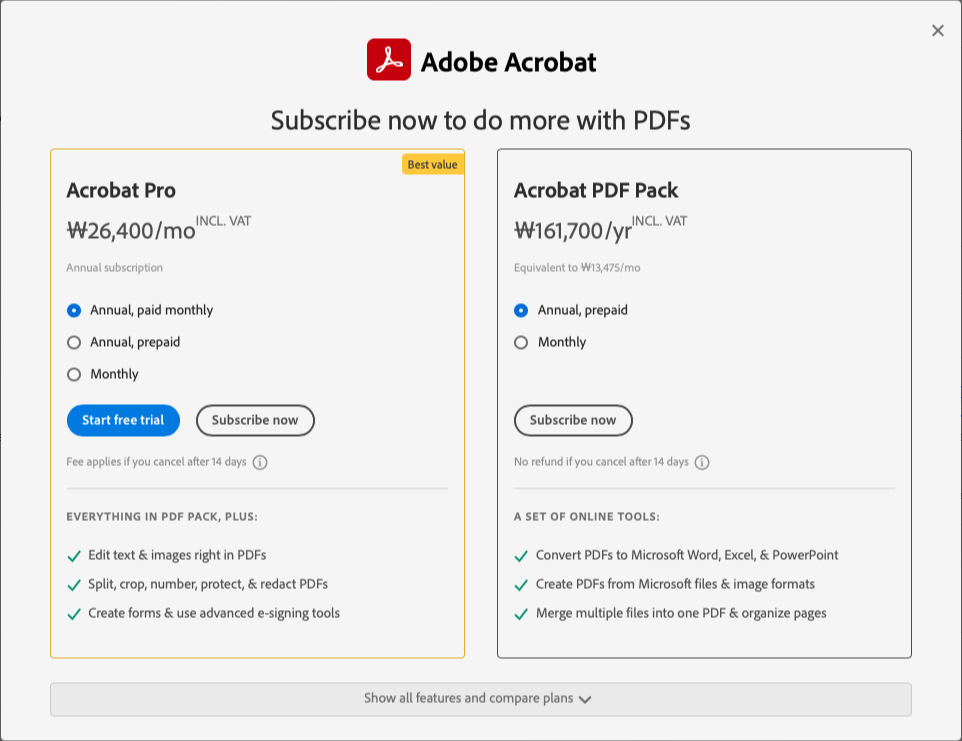This screenshot has height=741, width=962.
Task: Click checkmark next to 'Edit text & images'
Action: tap(74, 556)
